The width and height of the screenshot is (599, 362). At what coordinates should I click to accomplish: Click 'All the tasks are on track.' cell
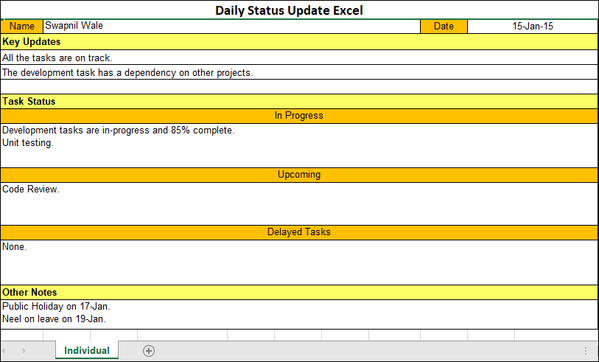pos(299,58)
